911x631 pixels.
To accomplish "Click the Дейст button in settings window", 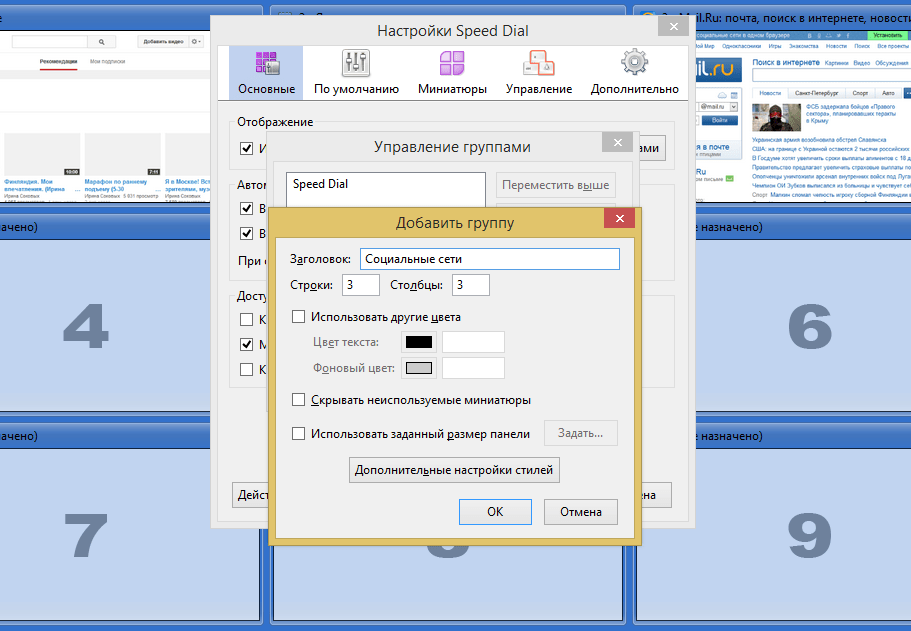I will tap(250, 495).
